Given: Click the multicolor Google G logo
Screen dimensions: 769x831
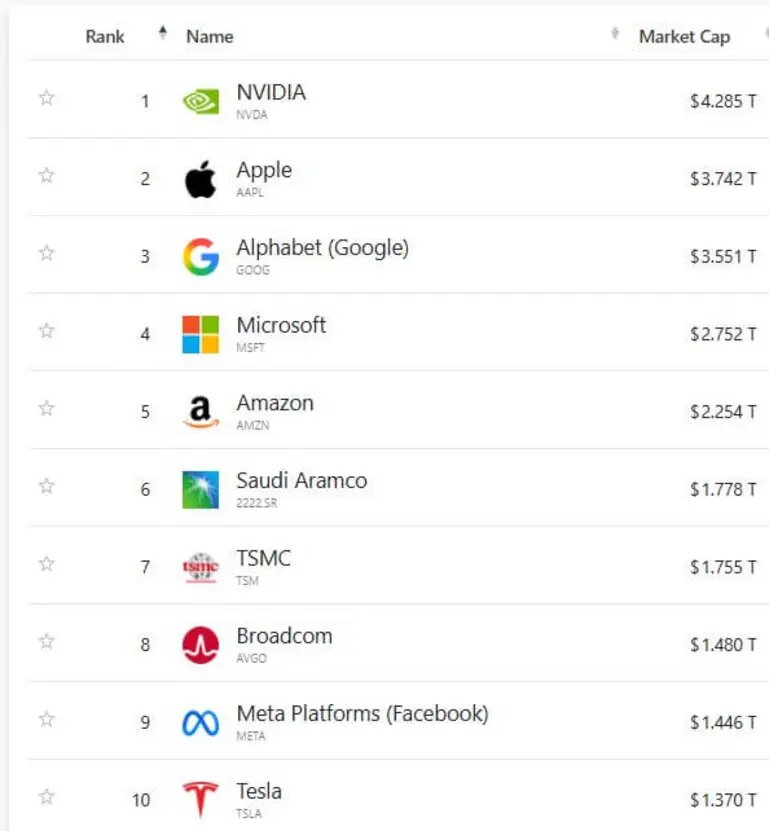Looking at the screenshot, I should click(201, 257).
